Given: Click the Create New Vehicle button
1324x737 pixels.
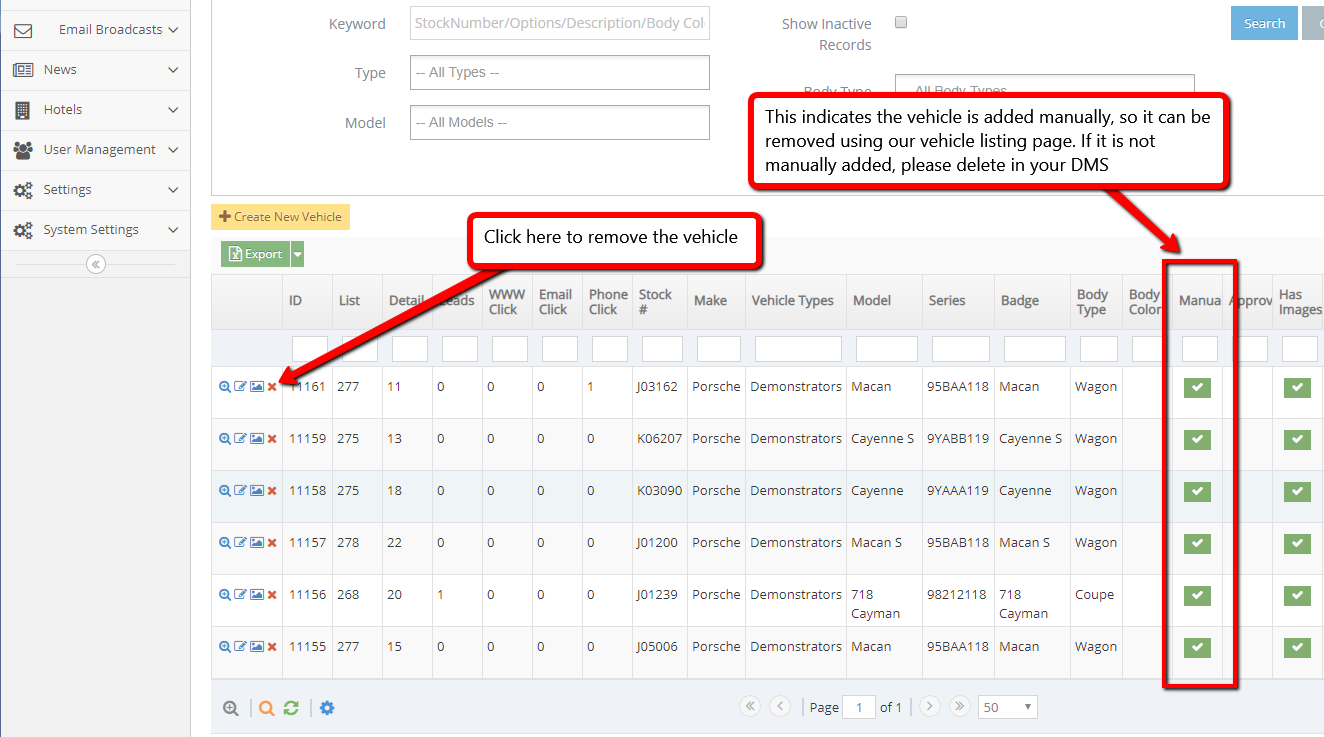Looking at the screenshot, I should click(280, 217).
